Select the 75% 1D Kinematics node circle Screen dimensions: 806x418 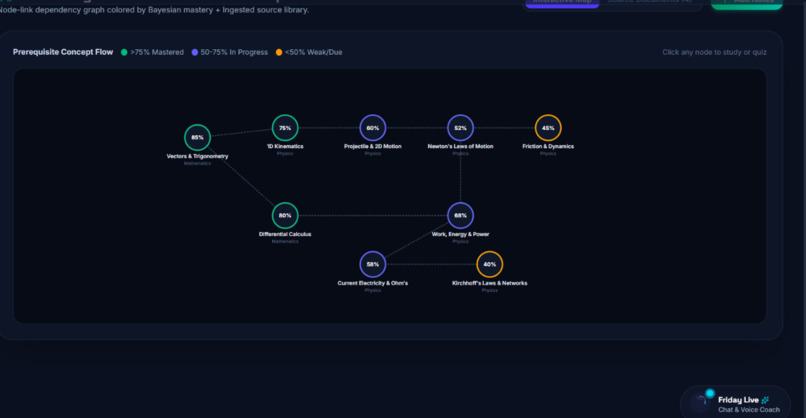(285, 128)
